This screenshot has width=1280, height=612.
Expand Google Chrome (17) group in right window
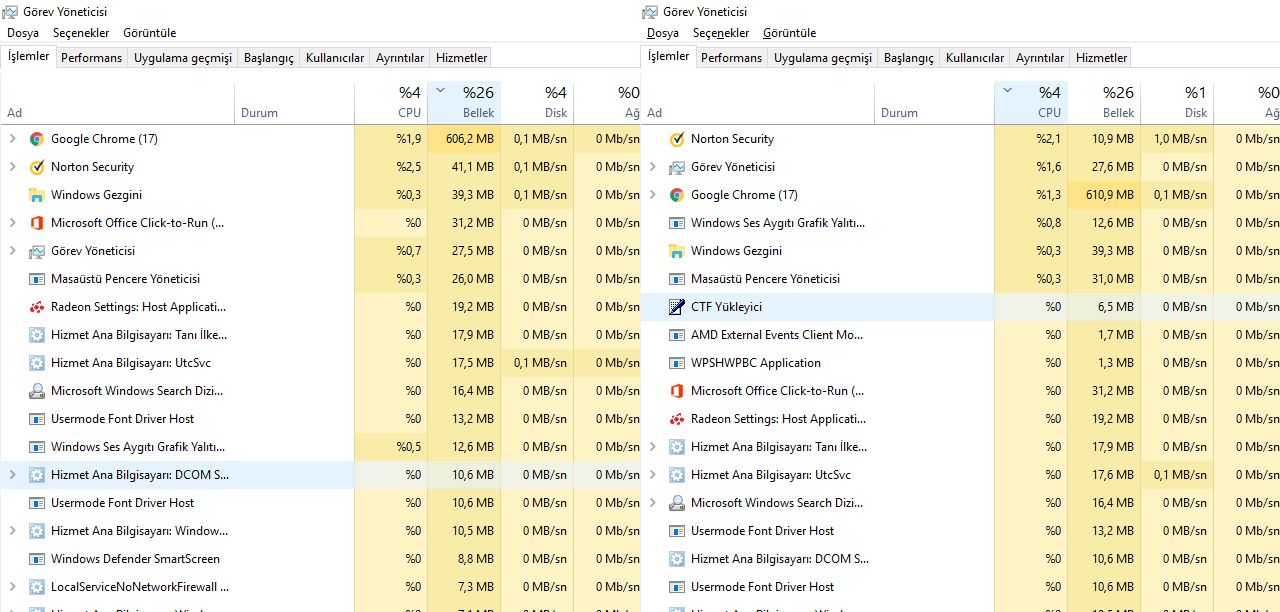click(652, 195)
